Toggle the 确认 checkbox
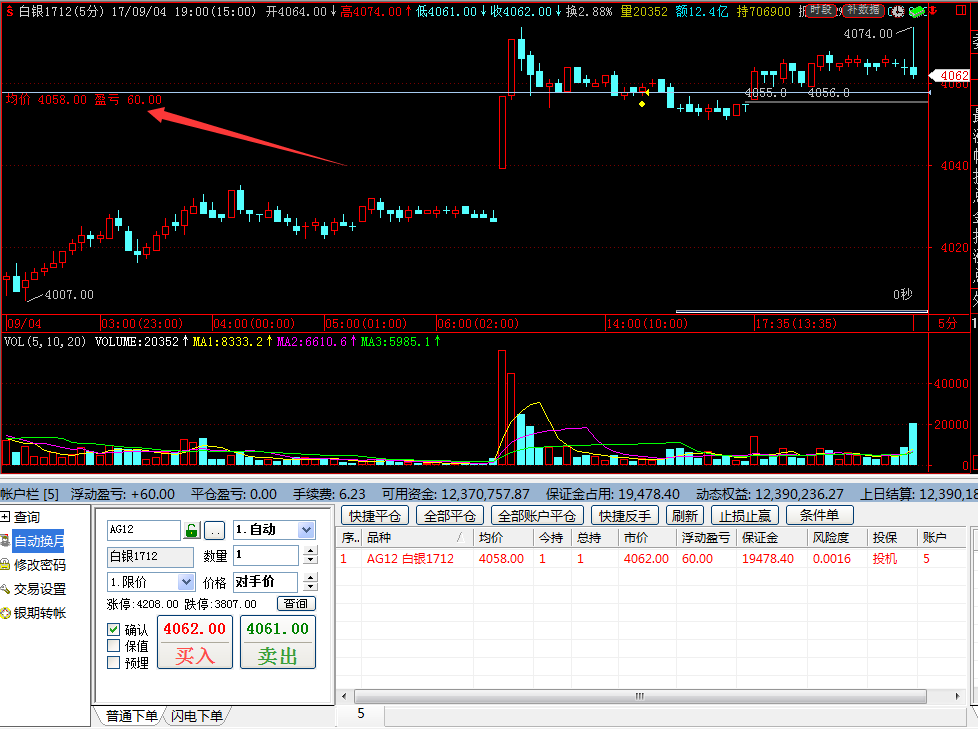Image resolution: width=978 pixels, height=729 pixels. coord(114,630)
